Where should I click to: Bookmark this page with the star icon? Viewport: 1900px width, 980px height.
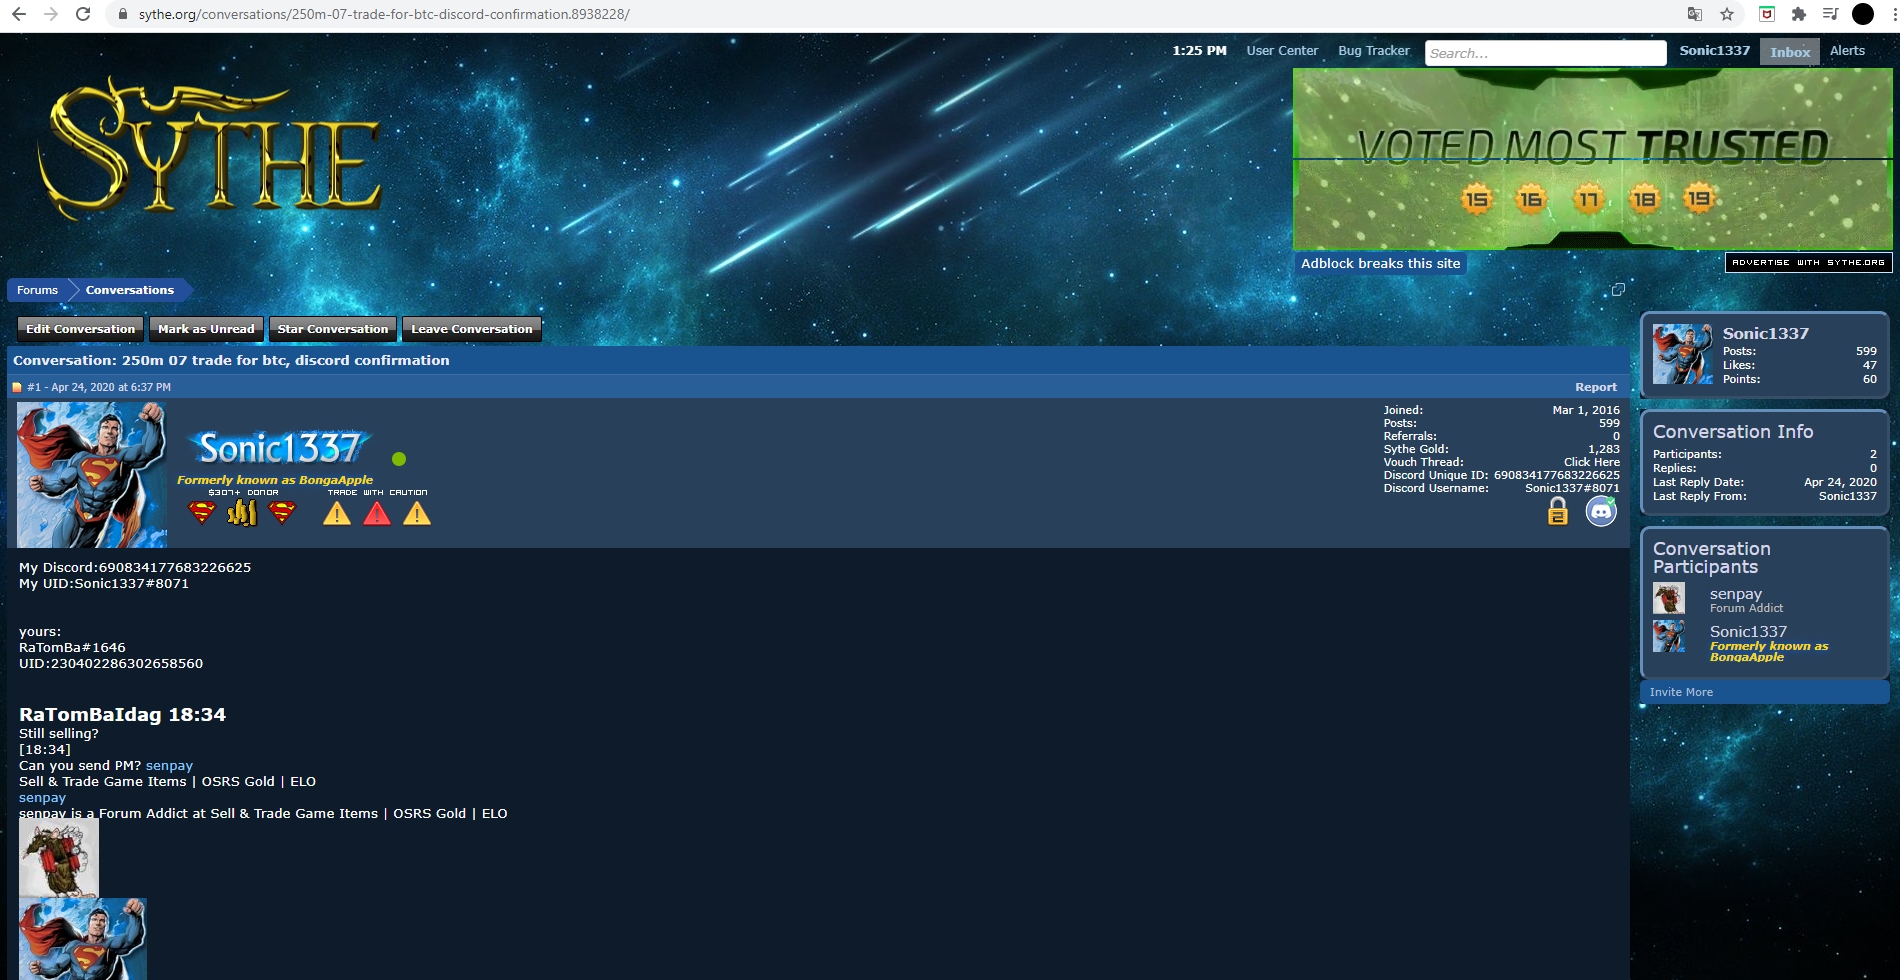click(x=1727, y=14)
